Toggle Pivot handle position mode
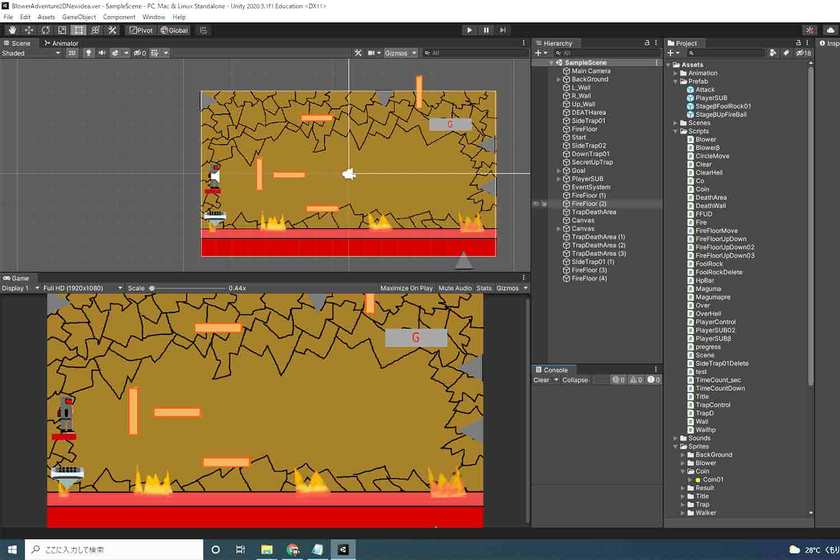840x560 pixels. tap(141, 30)
